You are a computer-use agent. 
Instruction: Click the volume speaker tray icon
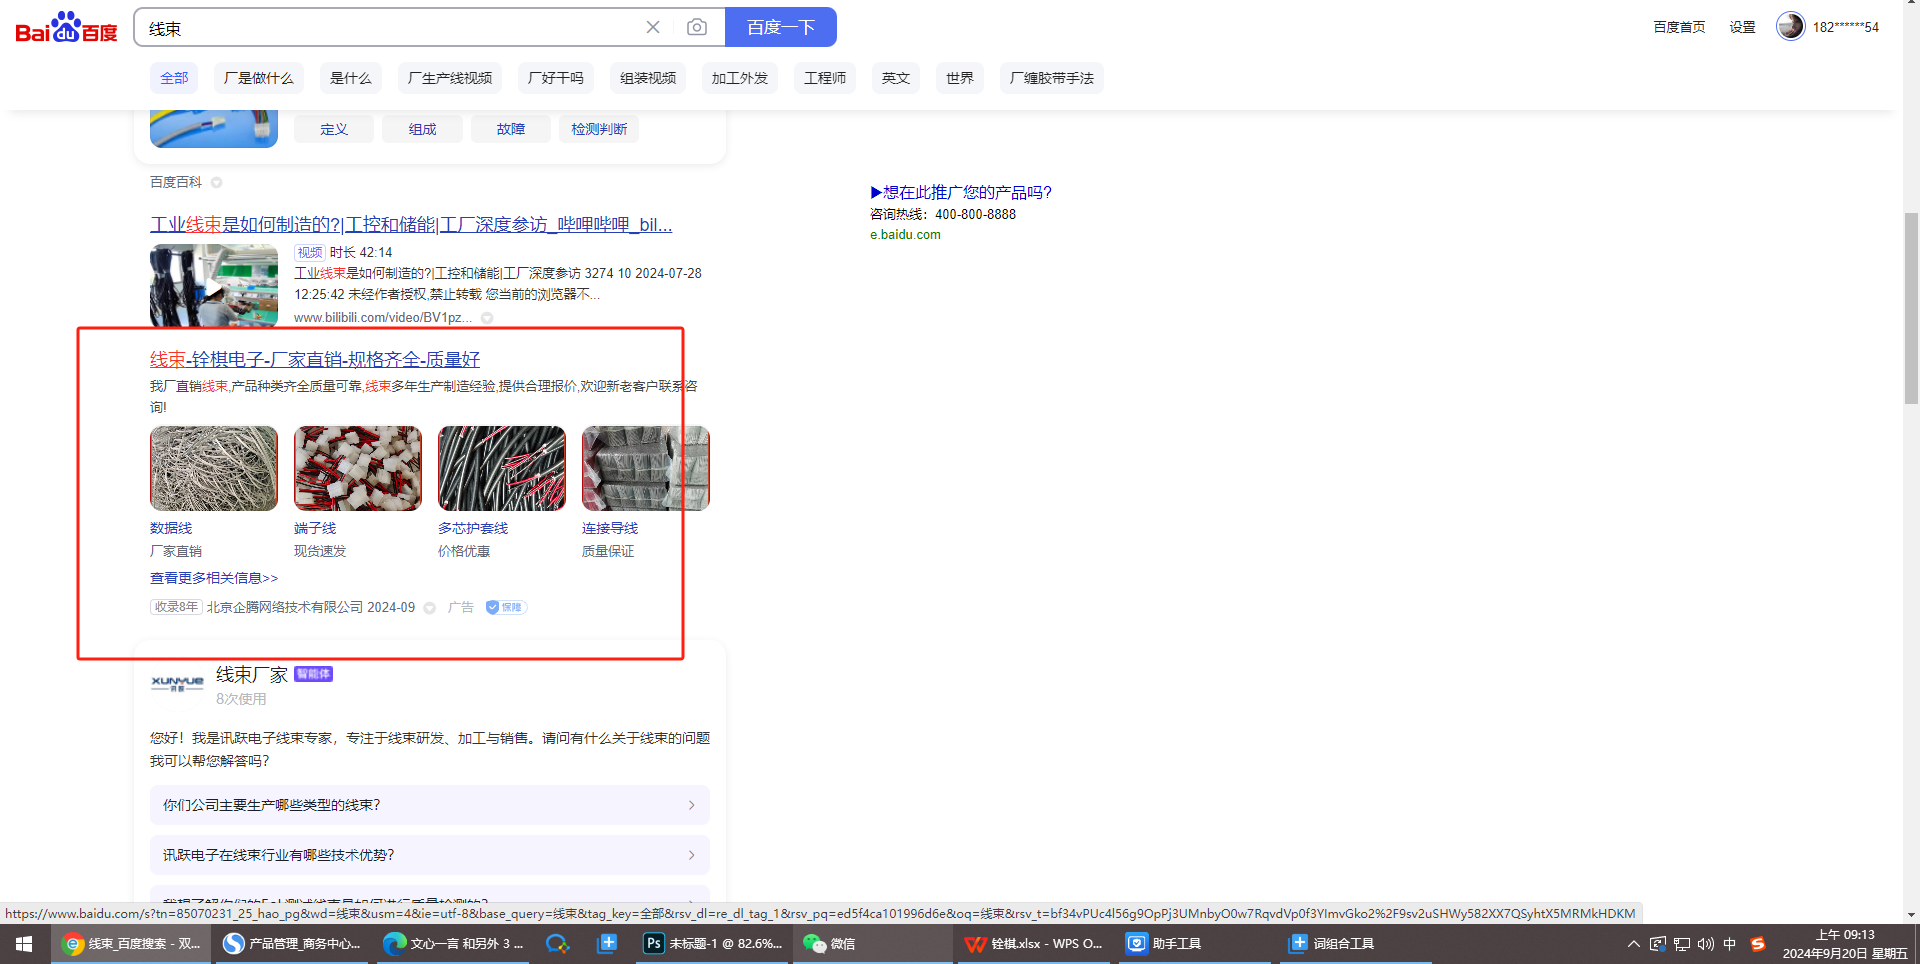pos(1706,944)
